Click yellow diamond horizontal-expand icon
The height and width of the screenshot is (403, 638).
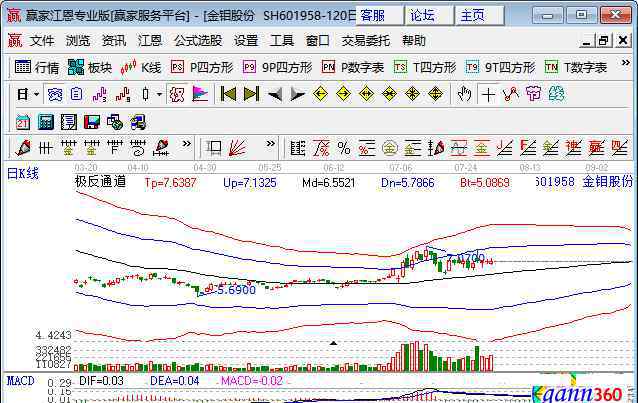click(x=366, y=94)
